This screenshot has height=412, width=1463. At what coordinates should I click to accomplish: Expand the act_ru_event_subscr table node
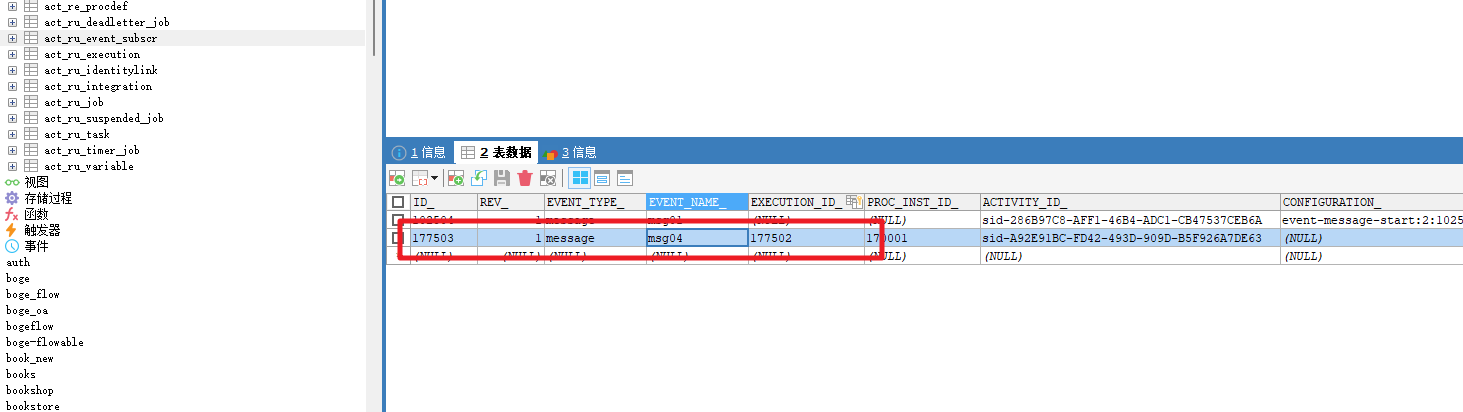12,38
